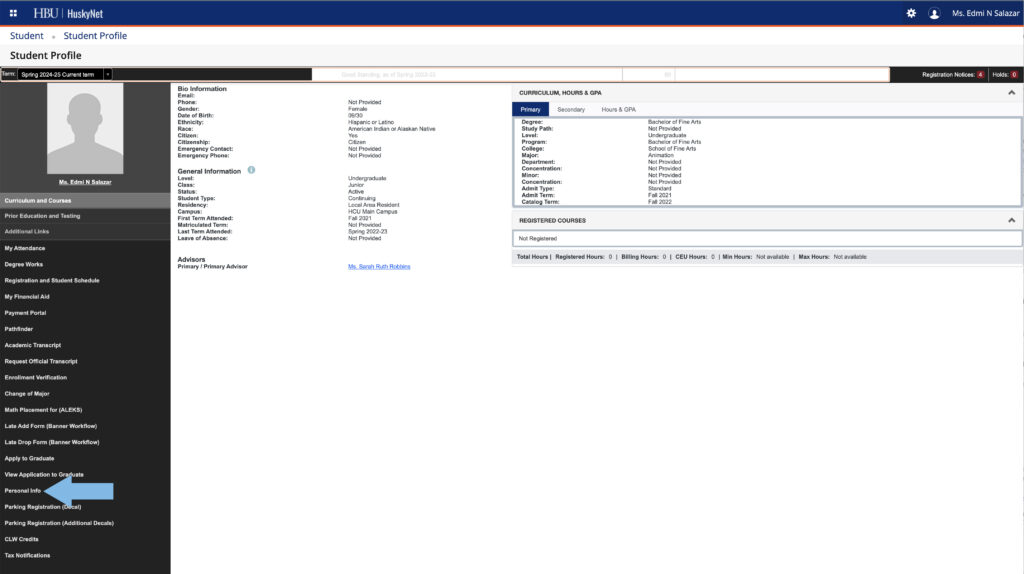Open Payment Portal link

(x=25, y=313)
